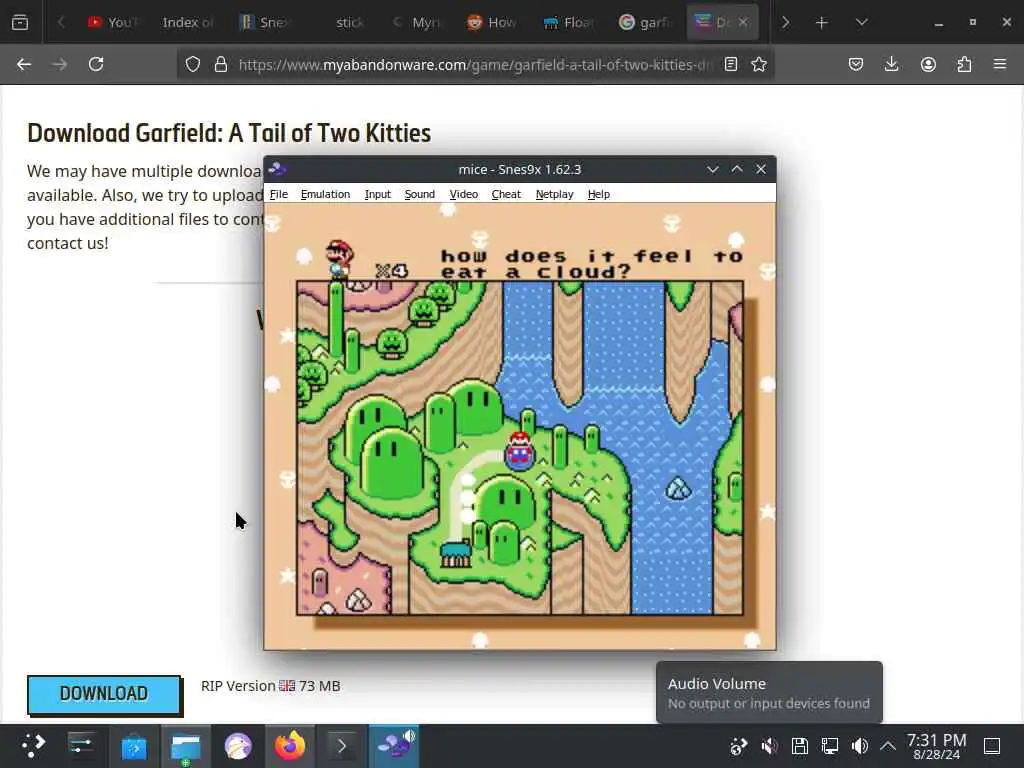Open Snes9x Netplay menu

pyautogui.click(x=554, y=194)
